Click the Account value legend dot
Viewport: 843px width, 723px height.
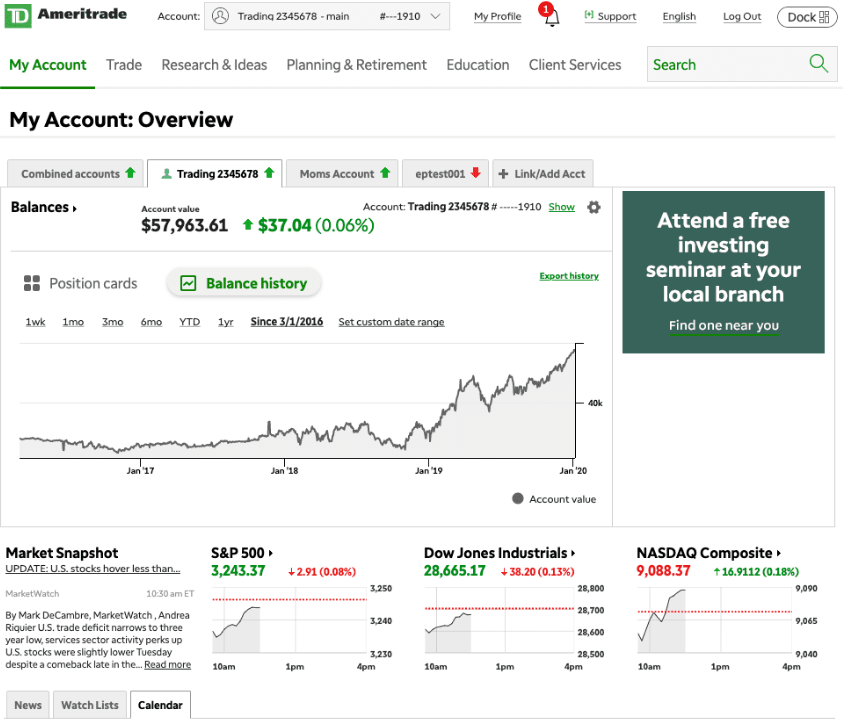pyautogui.click(x=518, y=498)
